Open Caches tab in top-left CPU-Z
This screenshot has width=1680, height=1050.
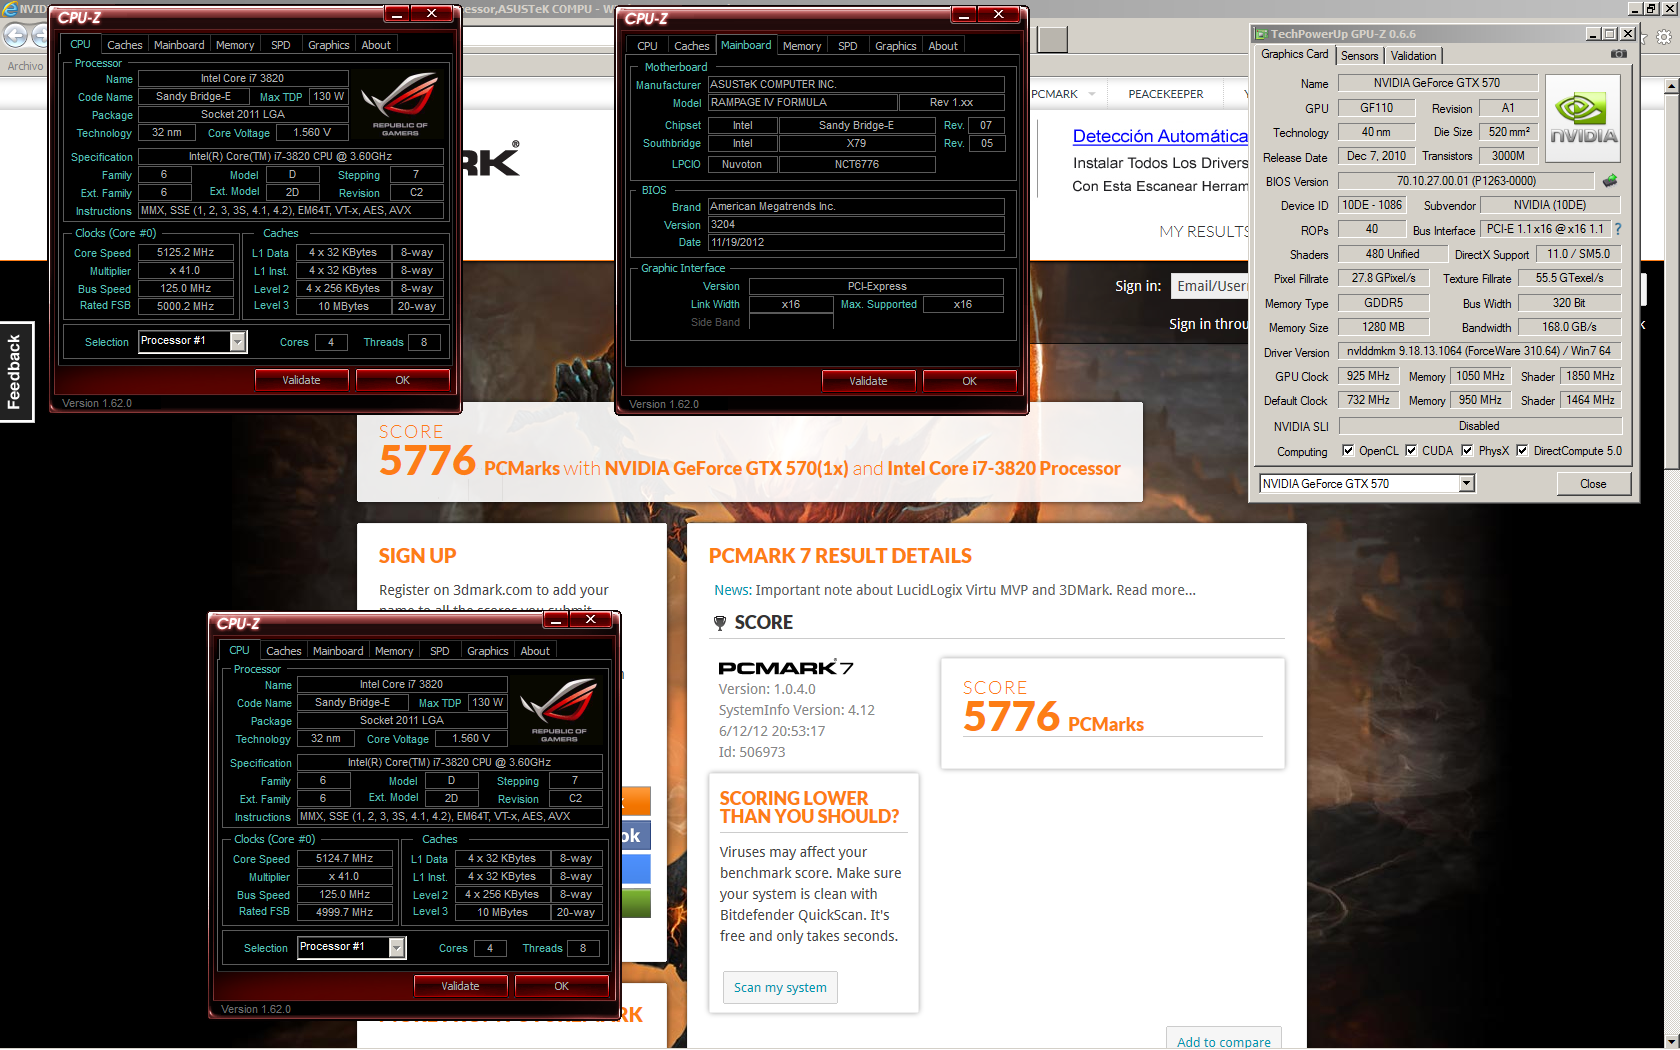click(125, 45)
